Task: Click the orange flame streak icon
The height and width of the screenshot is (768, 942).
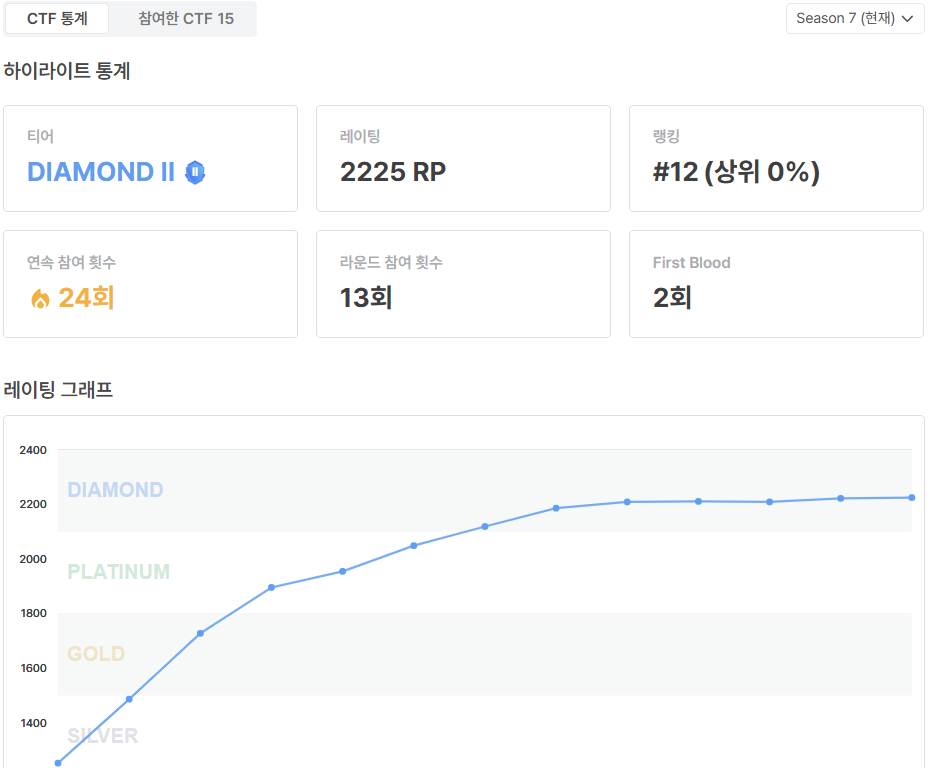Action: click(40, 299)
